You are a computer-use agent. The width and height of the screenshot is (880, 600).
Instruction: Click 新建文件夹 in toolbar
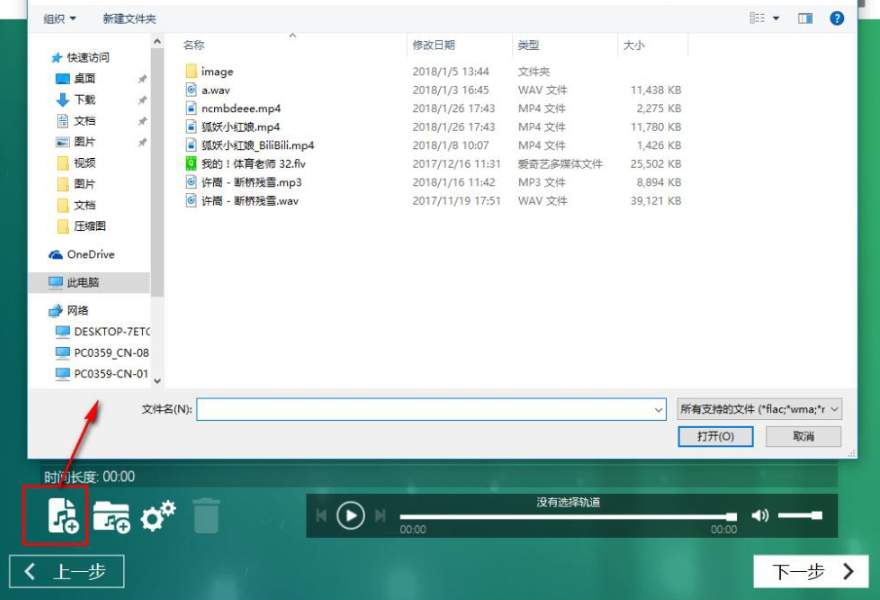pos(129,18)
